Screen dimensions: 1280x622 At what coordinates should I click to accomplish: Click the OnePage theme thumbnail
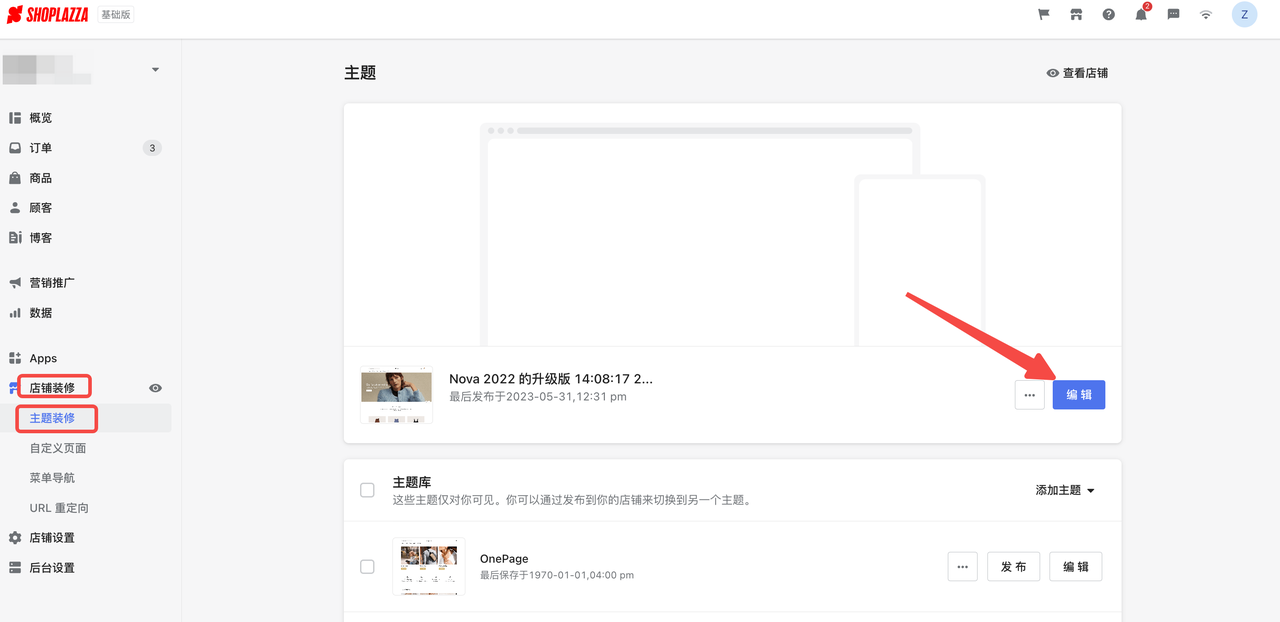coord(428,566)
